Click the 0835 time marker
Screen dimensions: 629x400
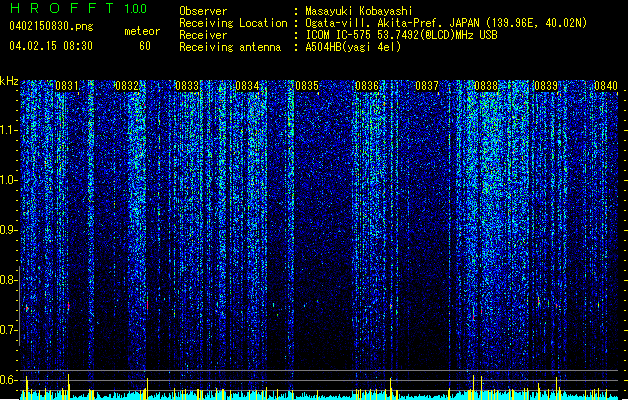(307, 86)
